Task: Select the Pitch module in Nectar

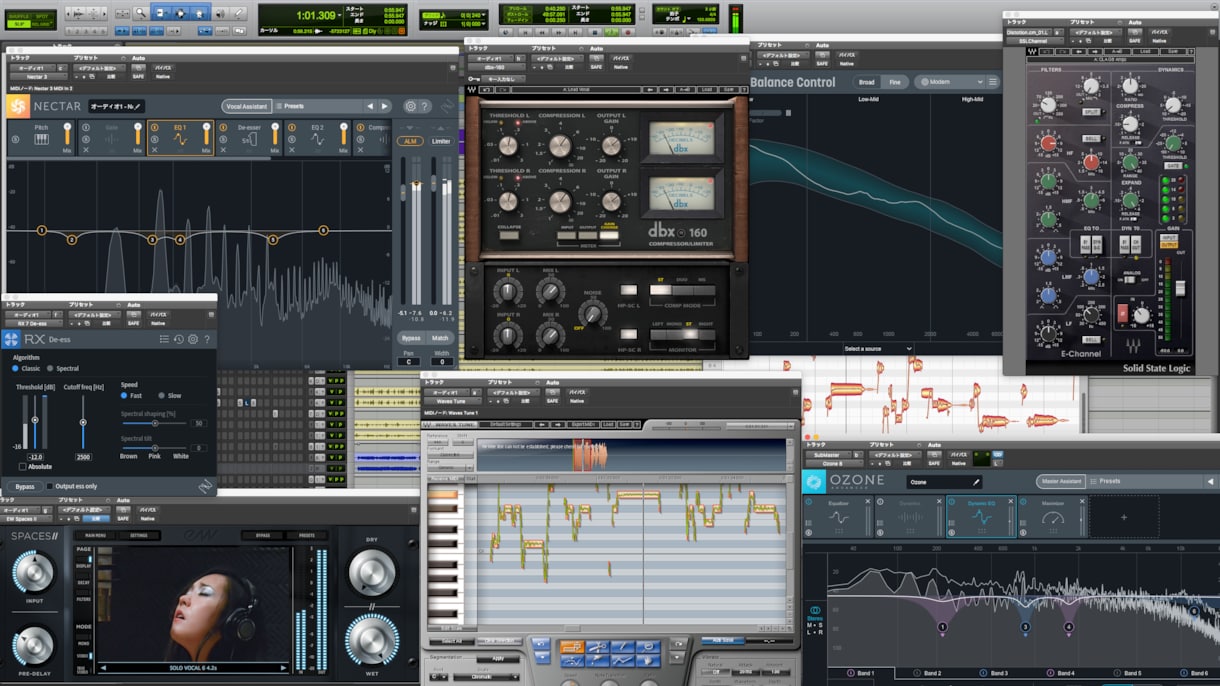Action: tap(42, 137)
